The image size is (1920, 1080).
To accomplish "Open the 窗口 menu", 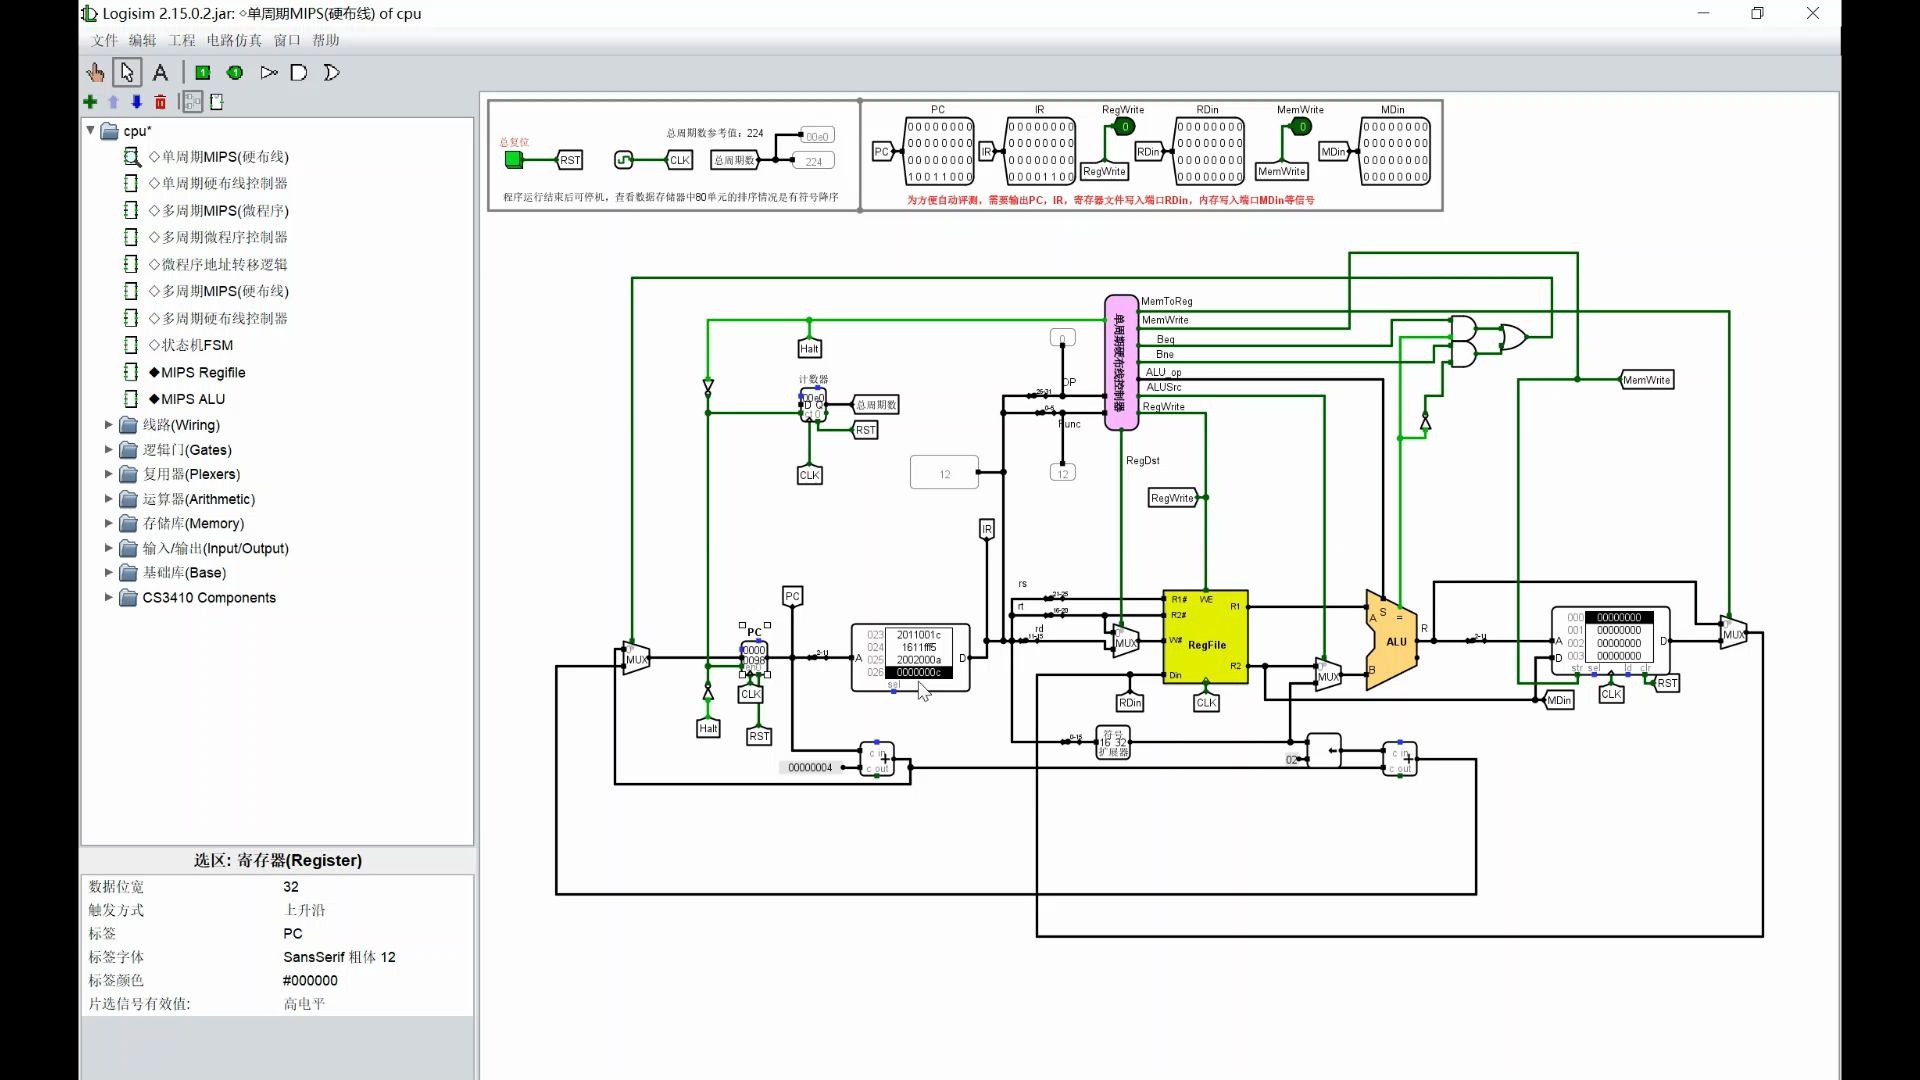I will 287,40.
